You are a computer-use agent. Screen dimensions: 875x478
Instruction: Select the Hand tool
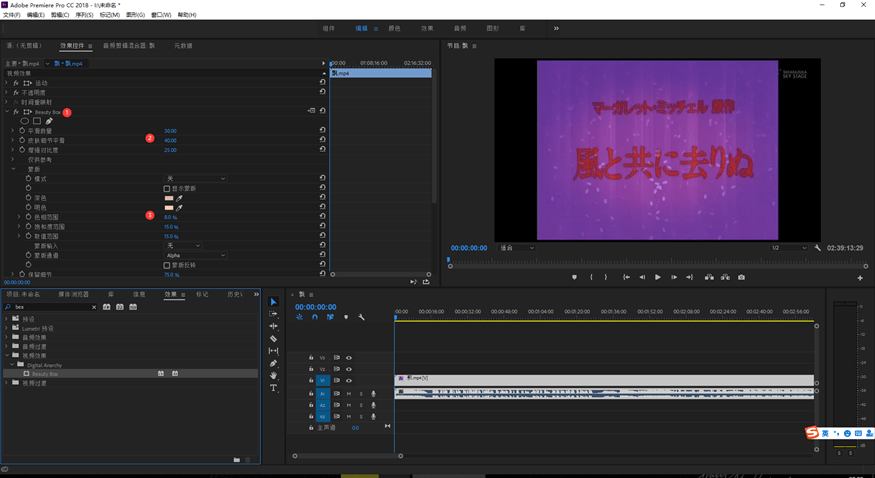(x=273, y=376)
